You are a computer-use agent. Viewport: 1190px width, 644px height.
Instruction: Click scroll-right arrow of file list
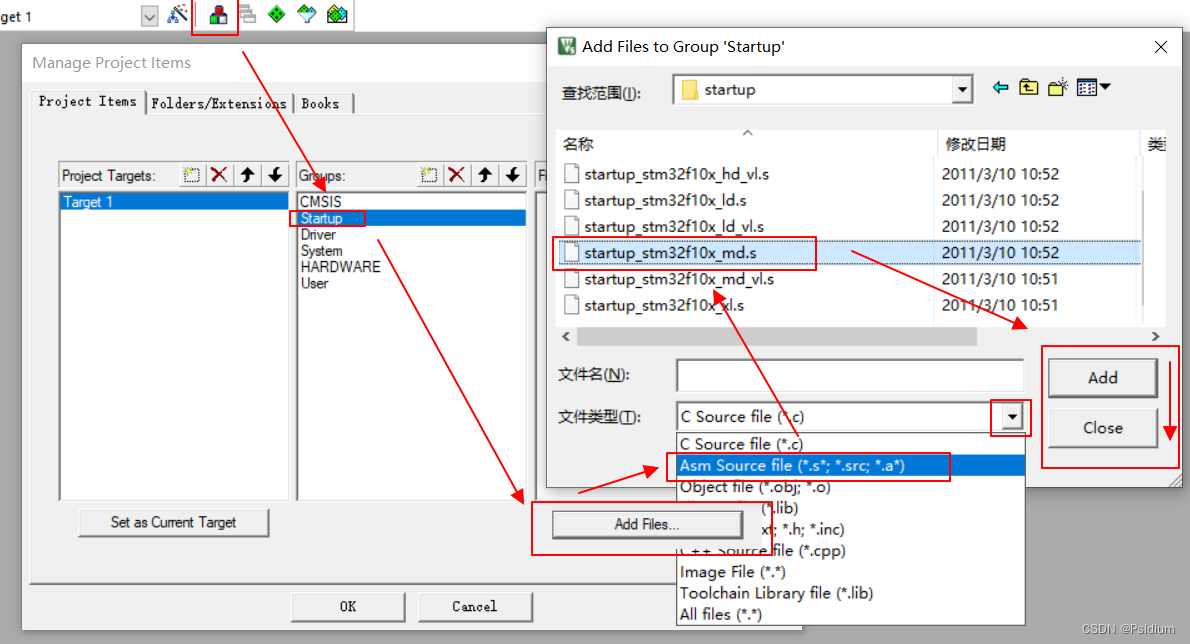coord(1155,336)
